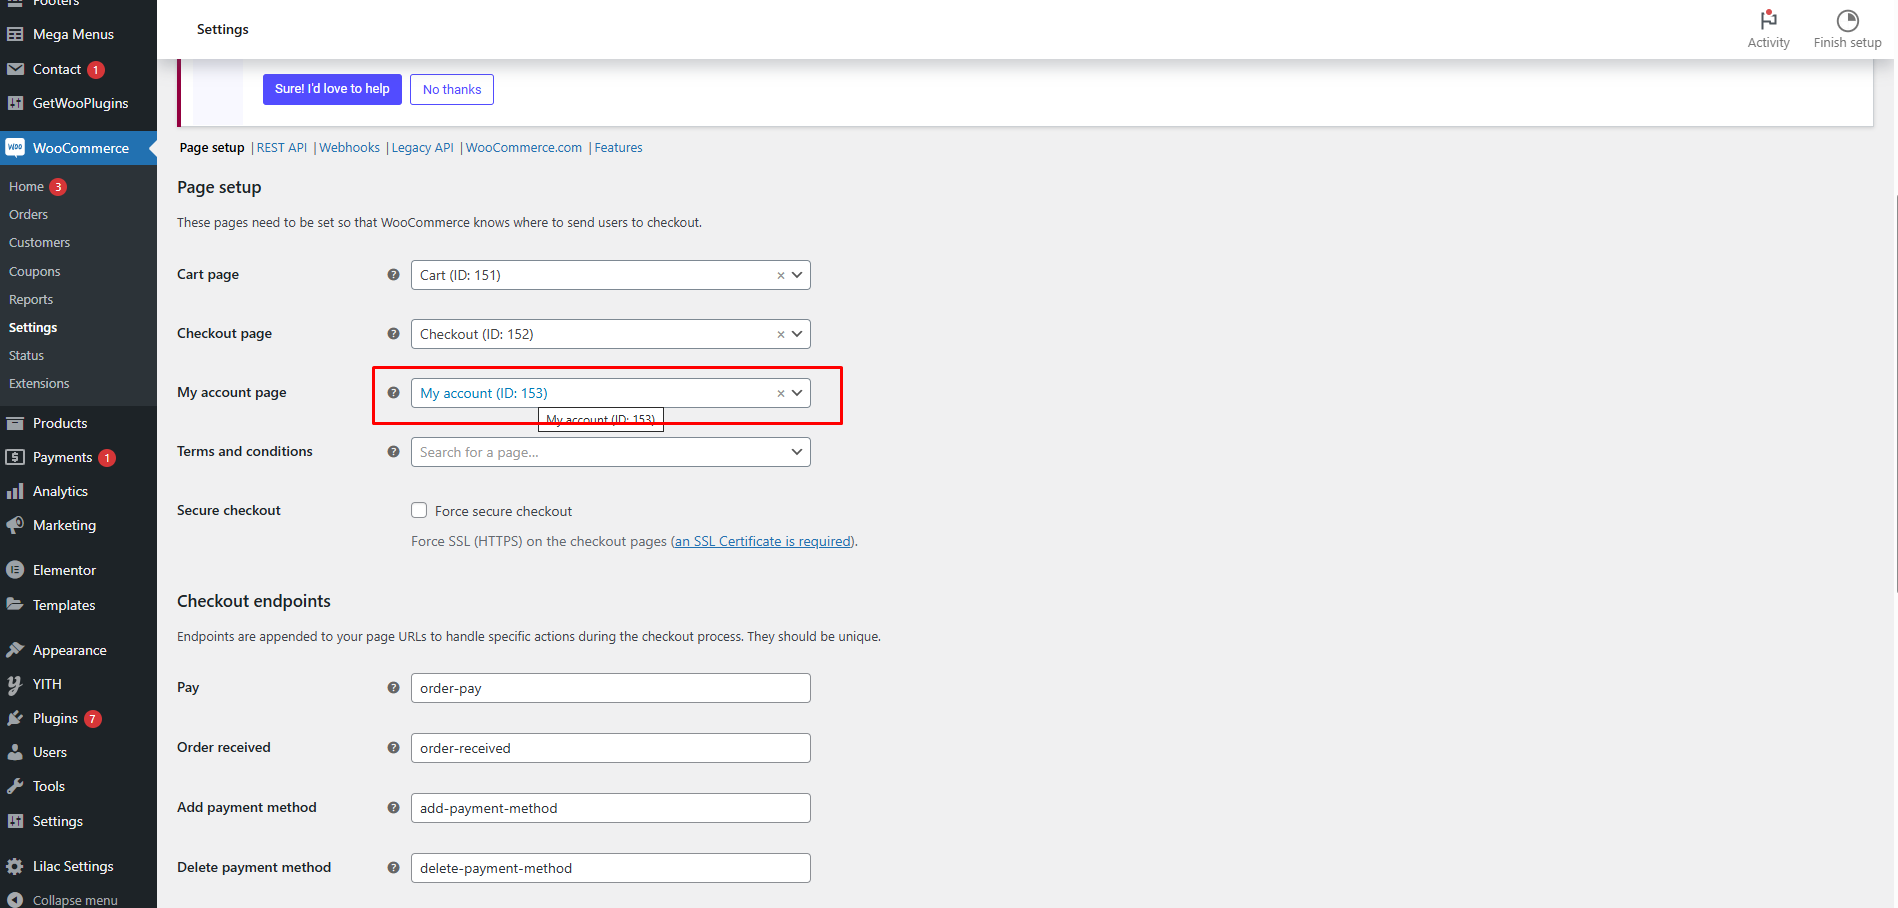Switch to the Webhooks section
Image resolution: width=1898 pixels, height=908 pixels.
pyautogui.click(x=349, y=147)
